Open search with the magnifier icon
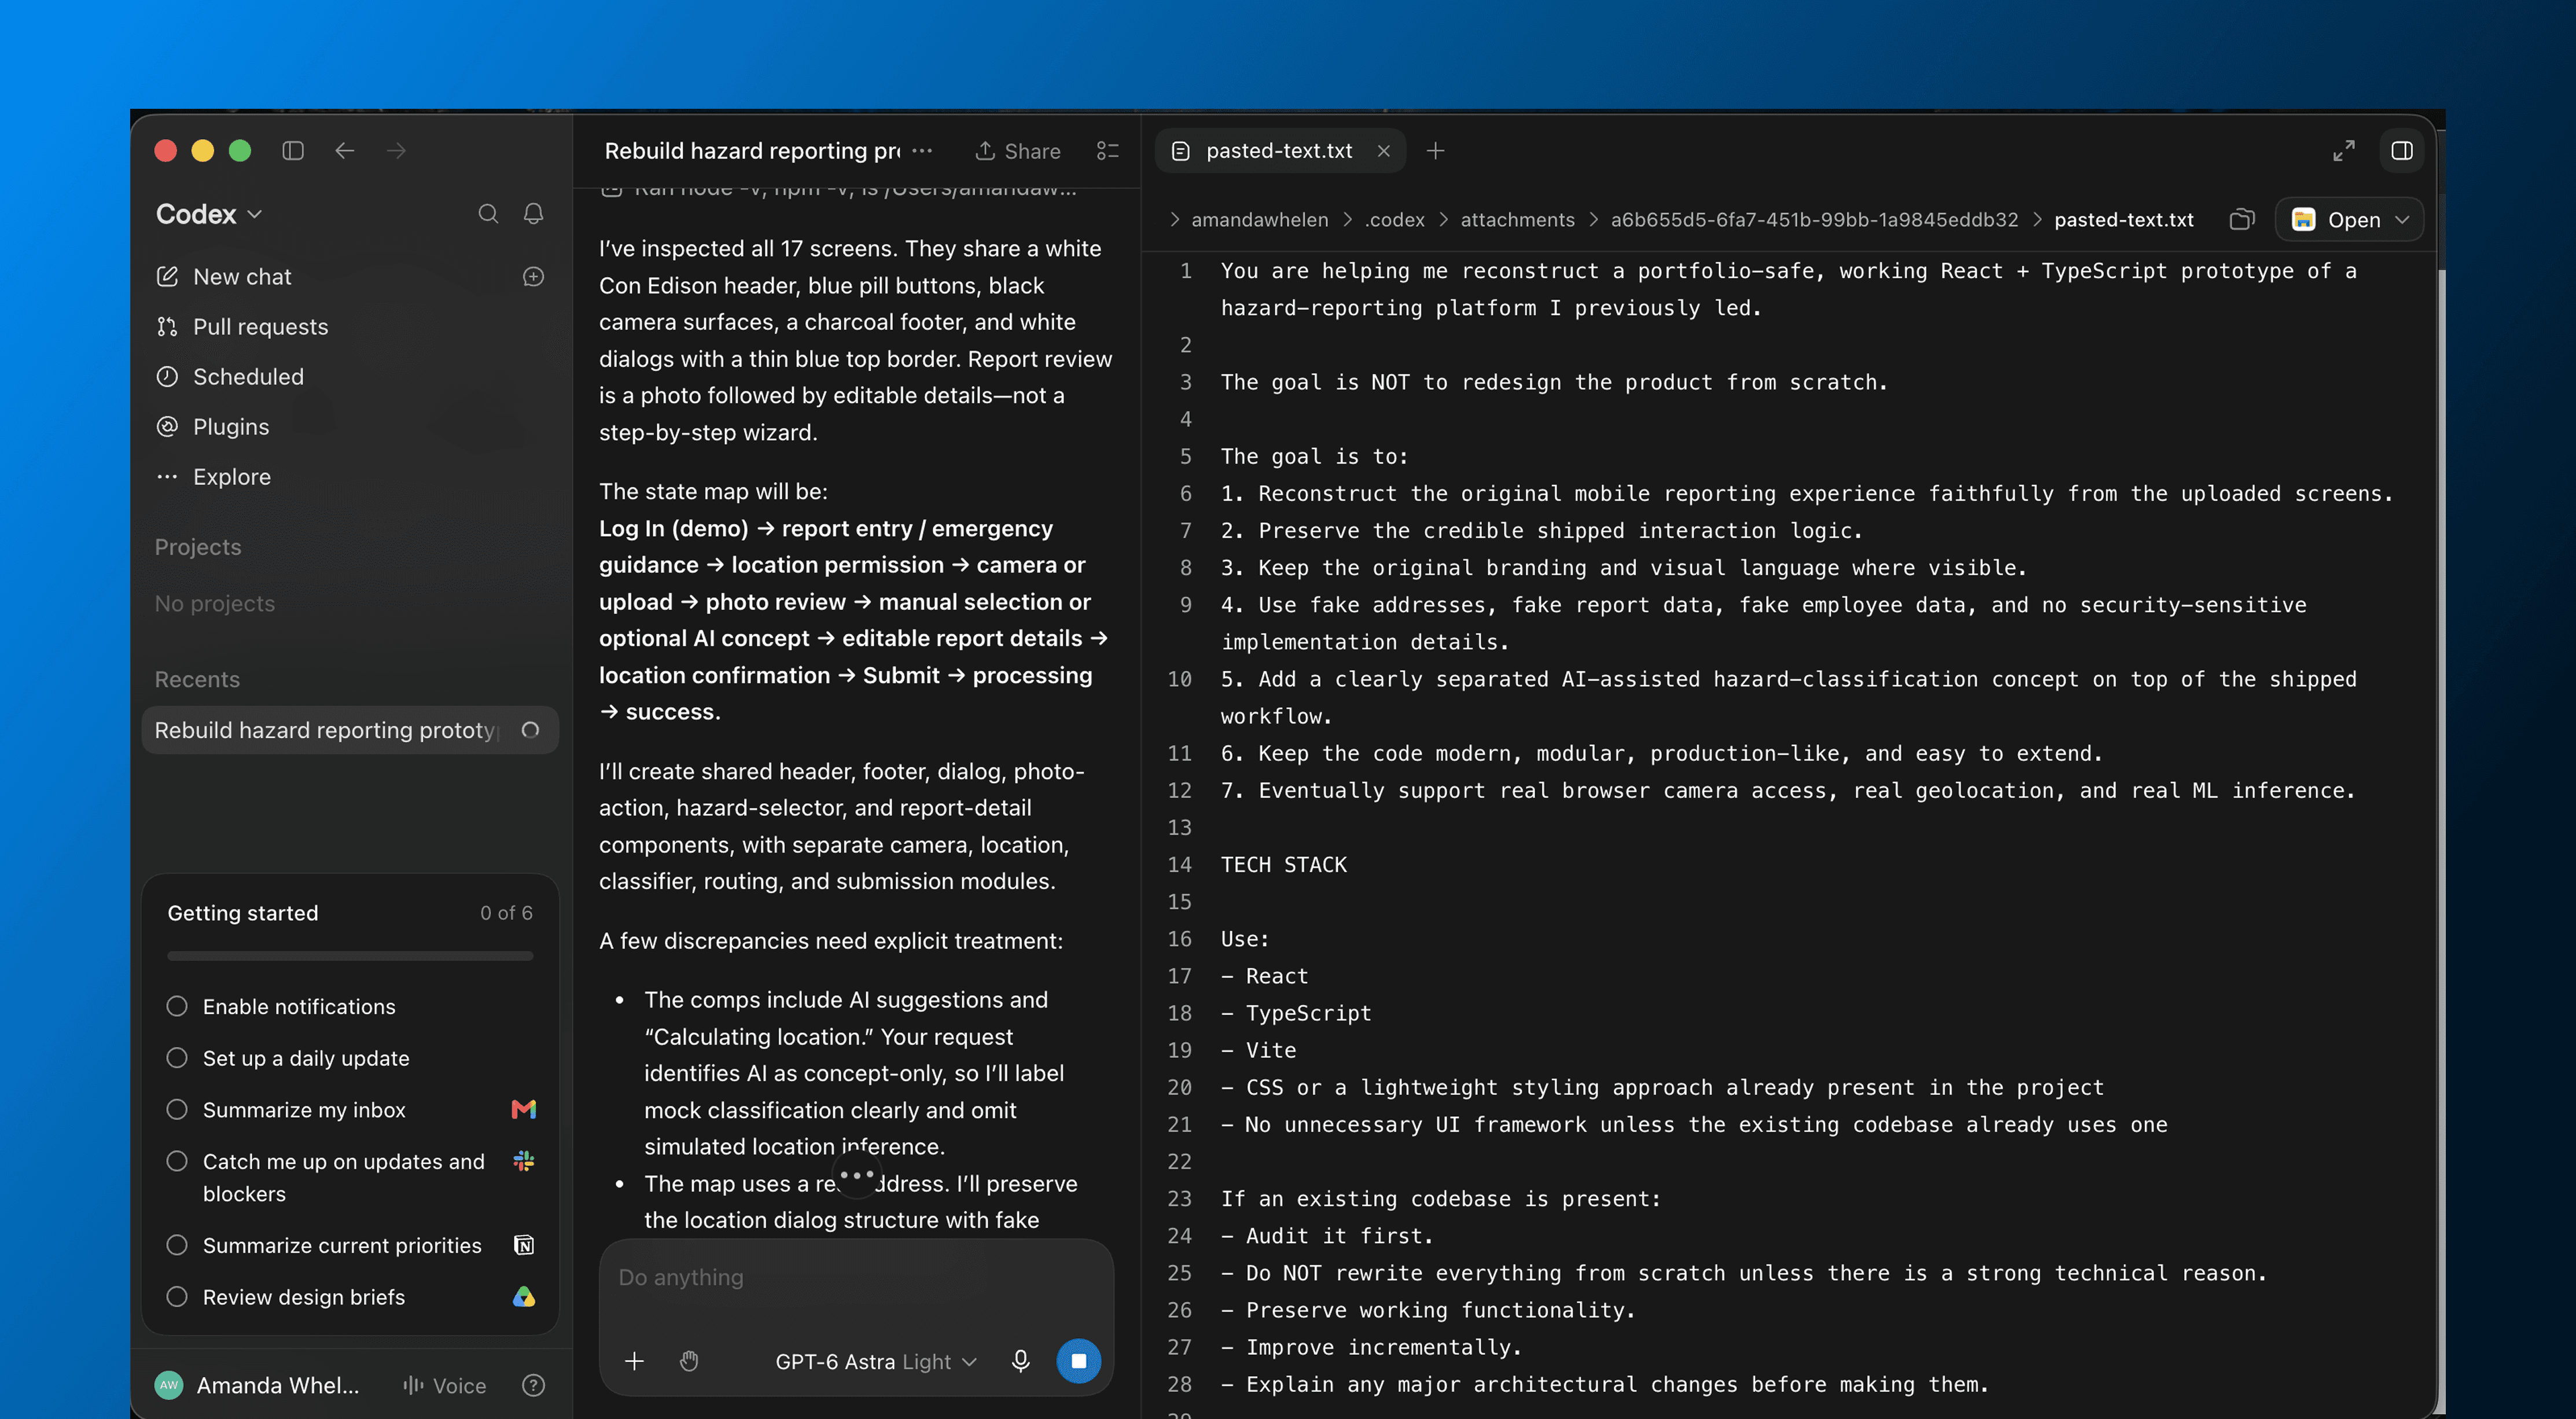Screen dimensions: 2576x1419 coord(488,214)
